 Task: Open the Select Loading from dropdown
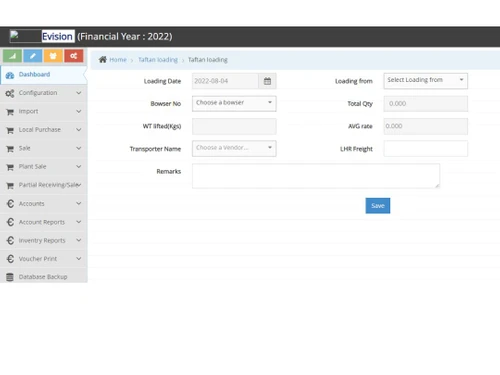(x=426, y=81)
